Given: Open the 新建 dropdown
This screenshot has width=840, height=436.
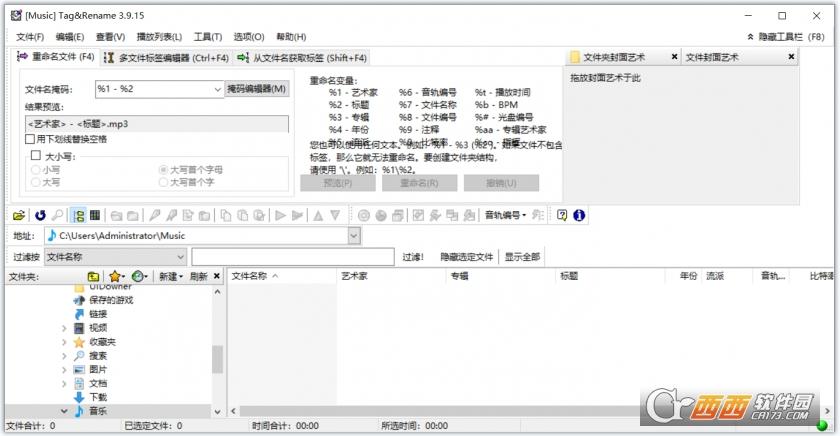Looking at the screenshot, I should pos(171,276).
